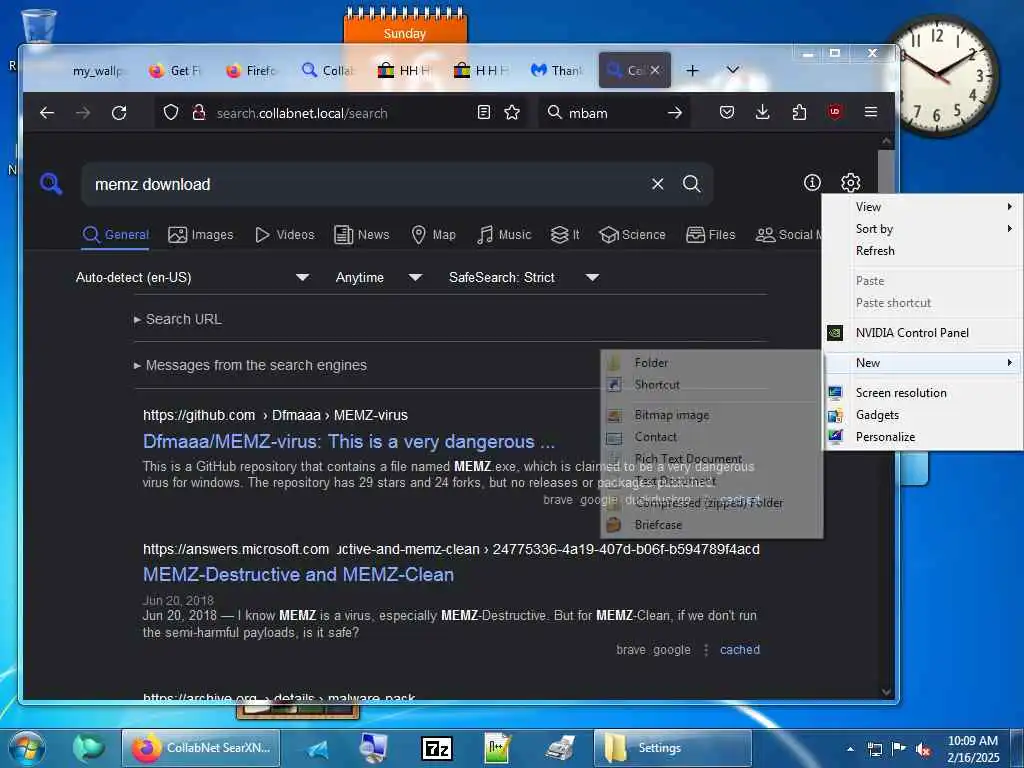Image resolution: width=1024 pixels, height=768 pixels.
Task: Open the Firefox hamburger menu
Action: pos(871,112)
